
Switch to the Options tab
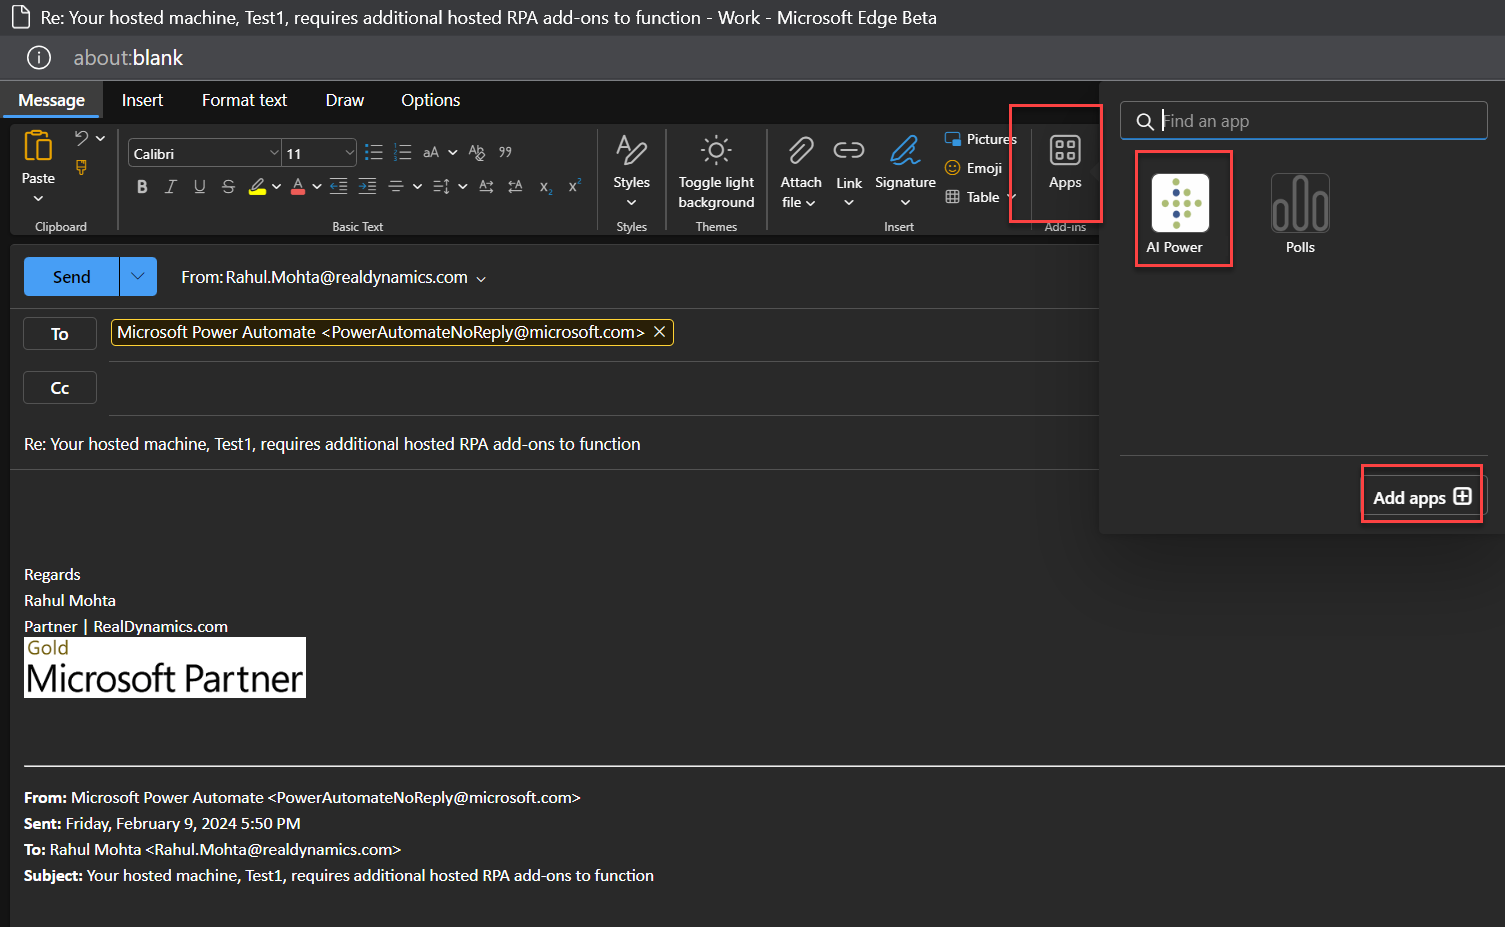pyautogui.click(x=431, y=100)
